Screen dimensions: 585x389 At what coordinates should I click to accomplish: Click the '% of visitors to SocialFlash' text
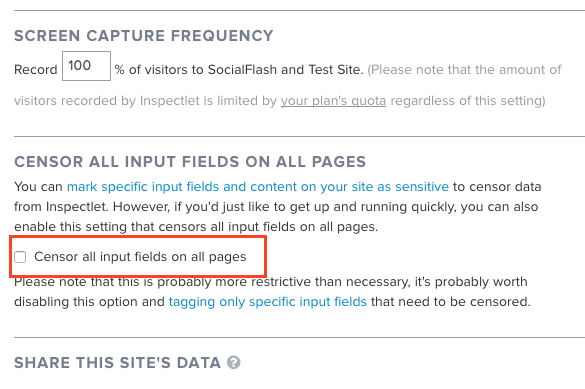point(239,70)
